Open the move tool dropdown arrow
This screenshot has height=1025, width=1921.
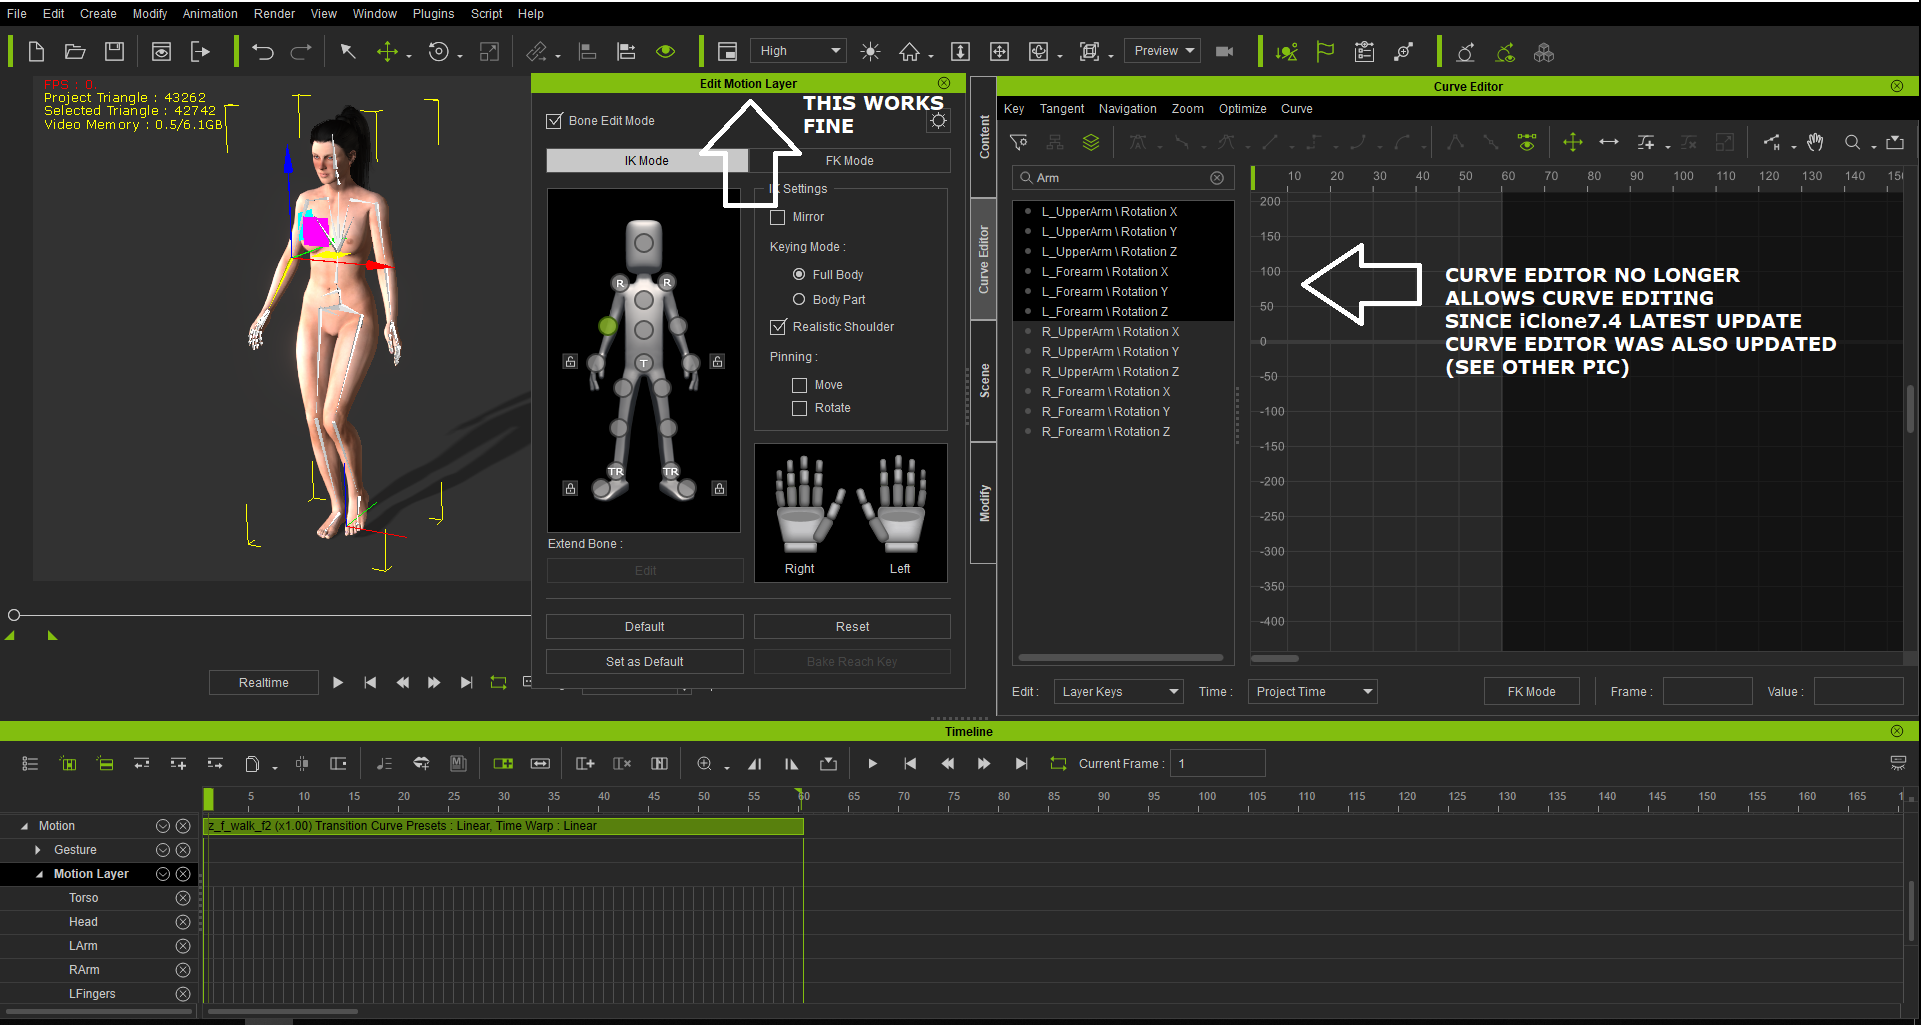409,56
